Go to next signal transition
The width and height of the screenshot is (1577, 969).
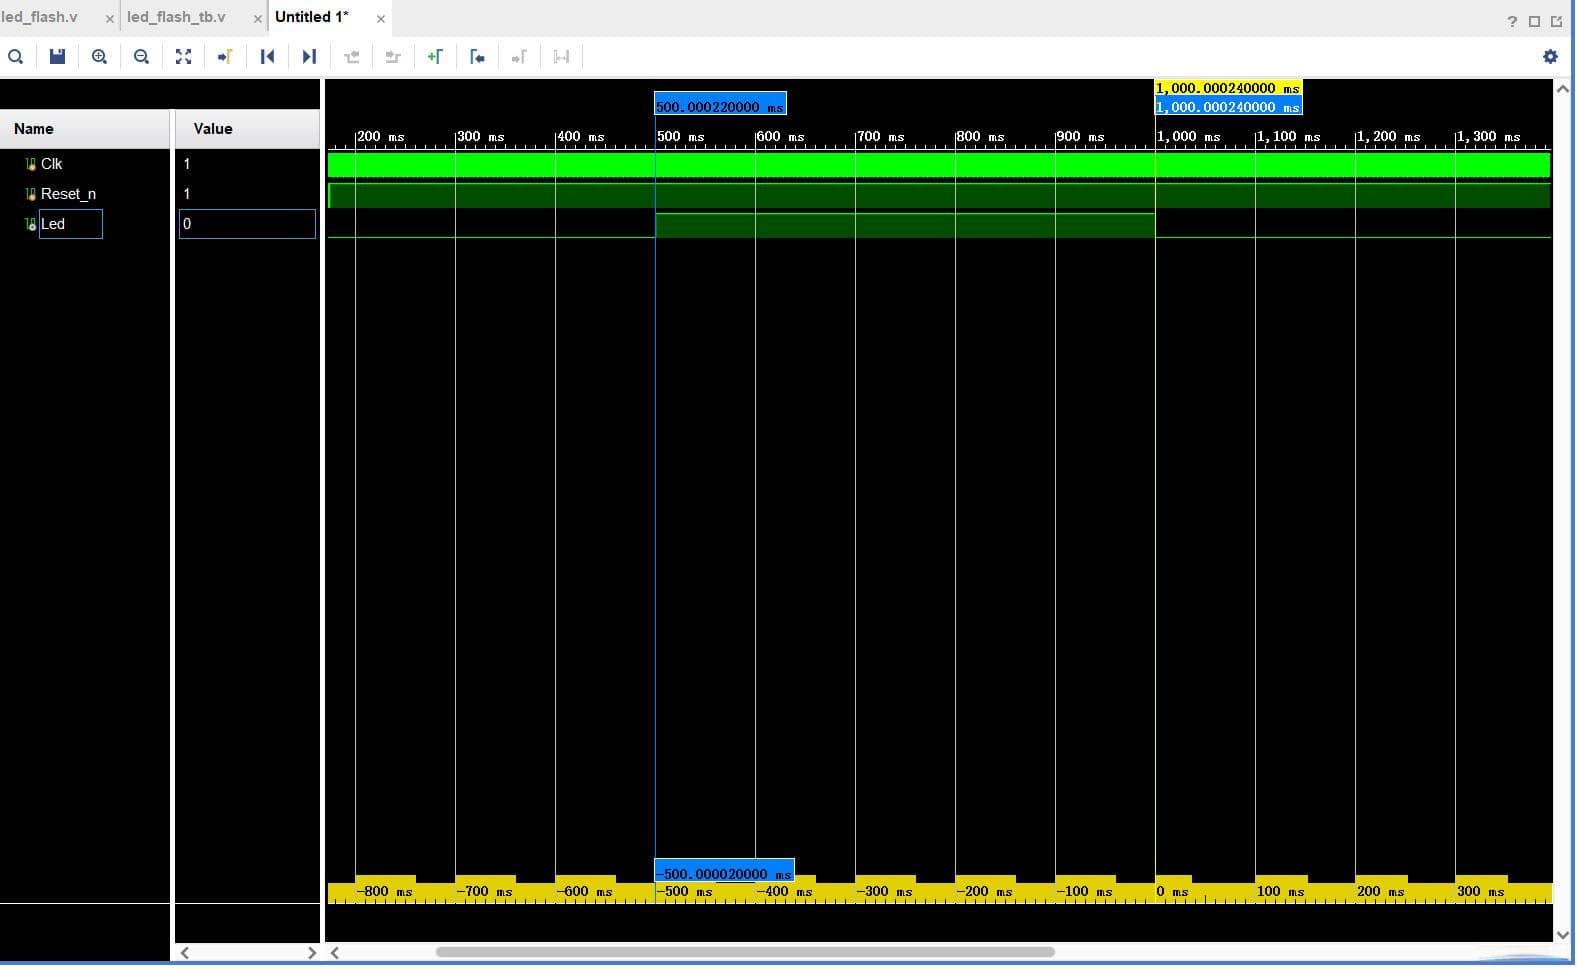click(393, 57)
